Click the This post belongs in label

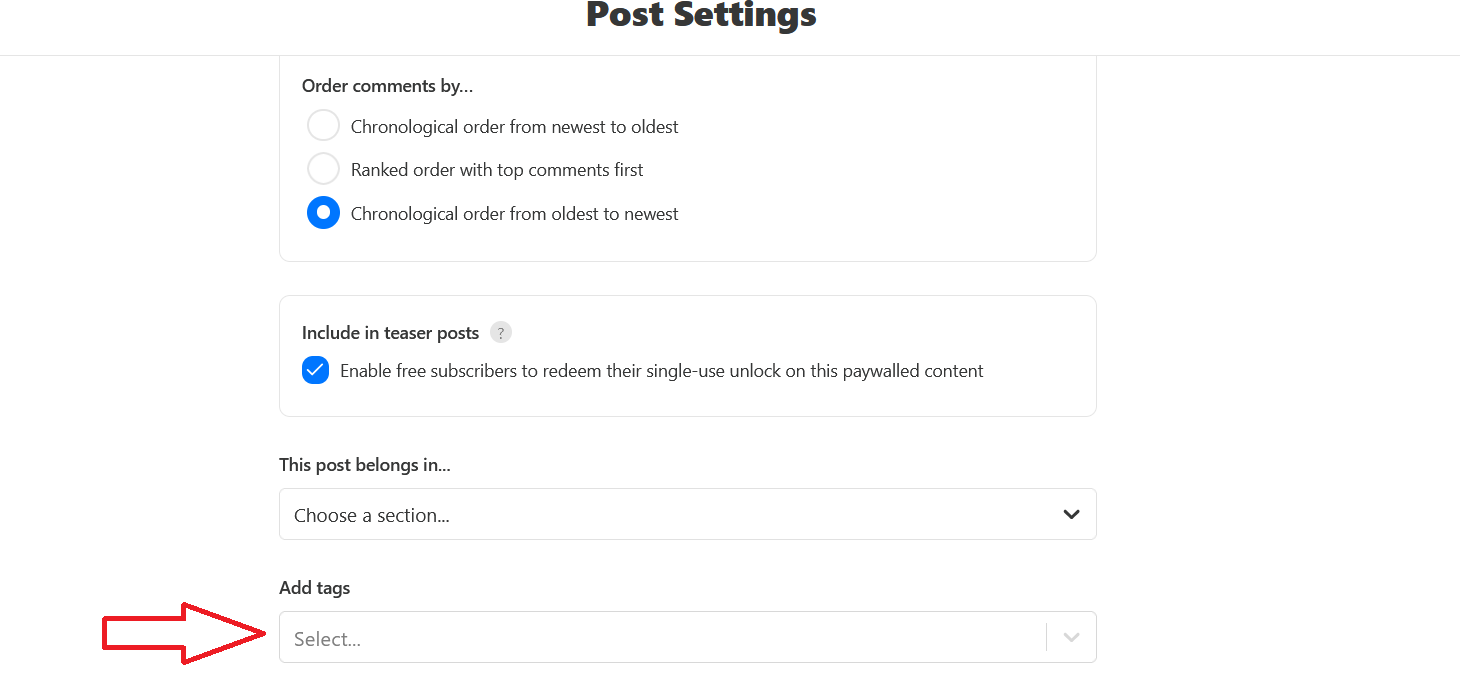click(x=365, y=464)
